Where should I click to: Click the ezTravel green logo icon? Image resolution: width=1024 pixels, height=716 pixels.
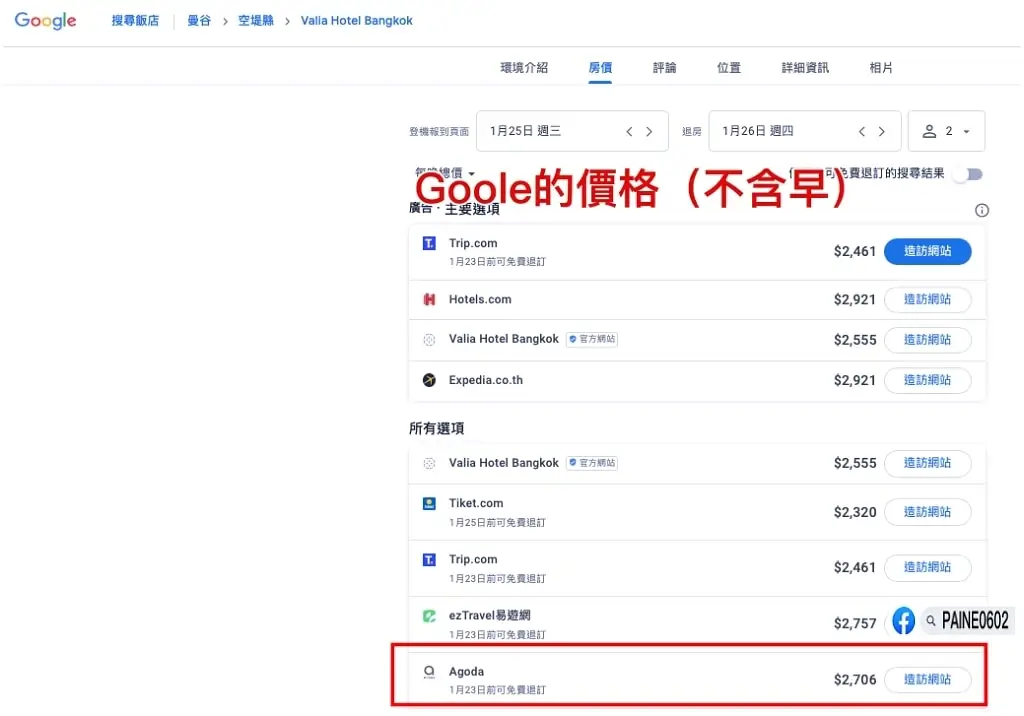coord(429,616)
